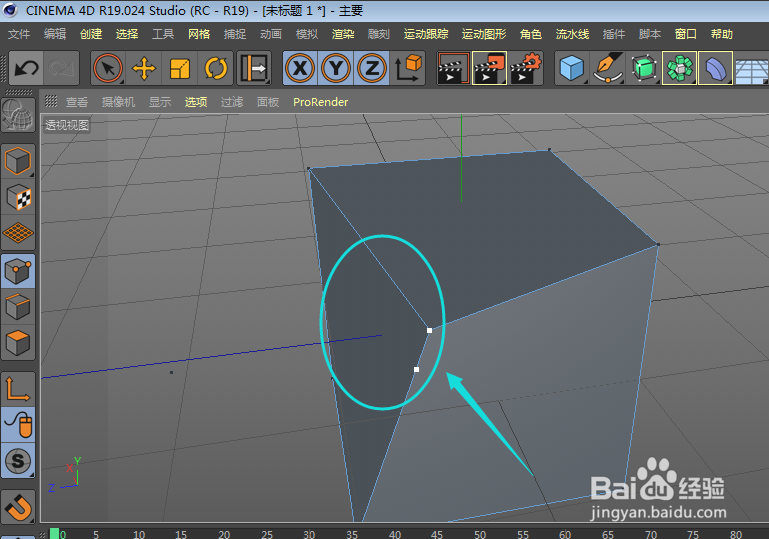Open the 流水线 menu
The image size is (769, 539).
[572, 34]
